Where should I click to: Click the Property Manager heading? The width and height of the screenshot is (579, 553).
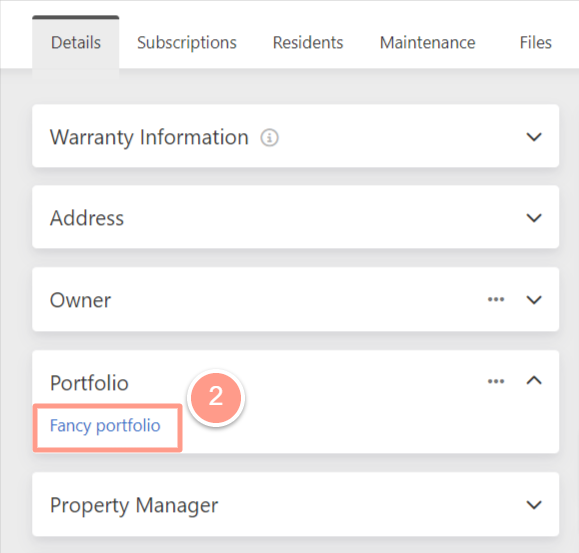coord(134,505)
